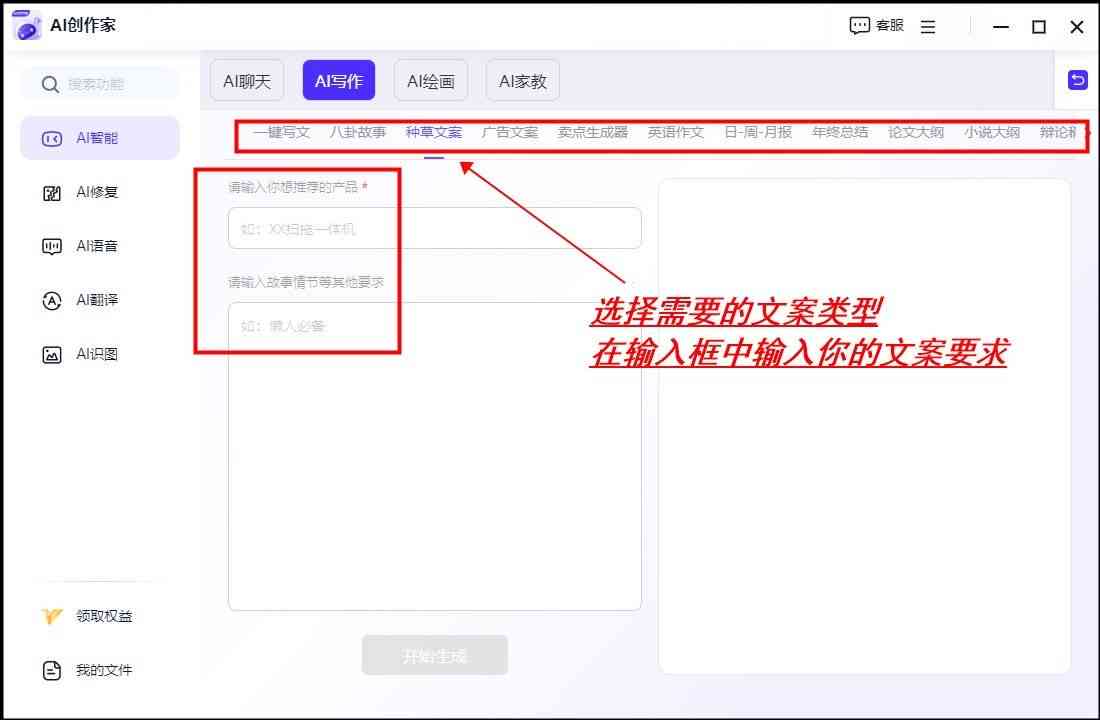Open AI语音 in the sidebar
This screenshot has width=1100, height=720.
click(x=100, y=246)
